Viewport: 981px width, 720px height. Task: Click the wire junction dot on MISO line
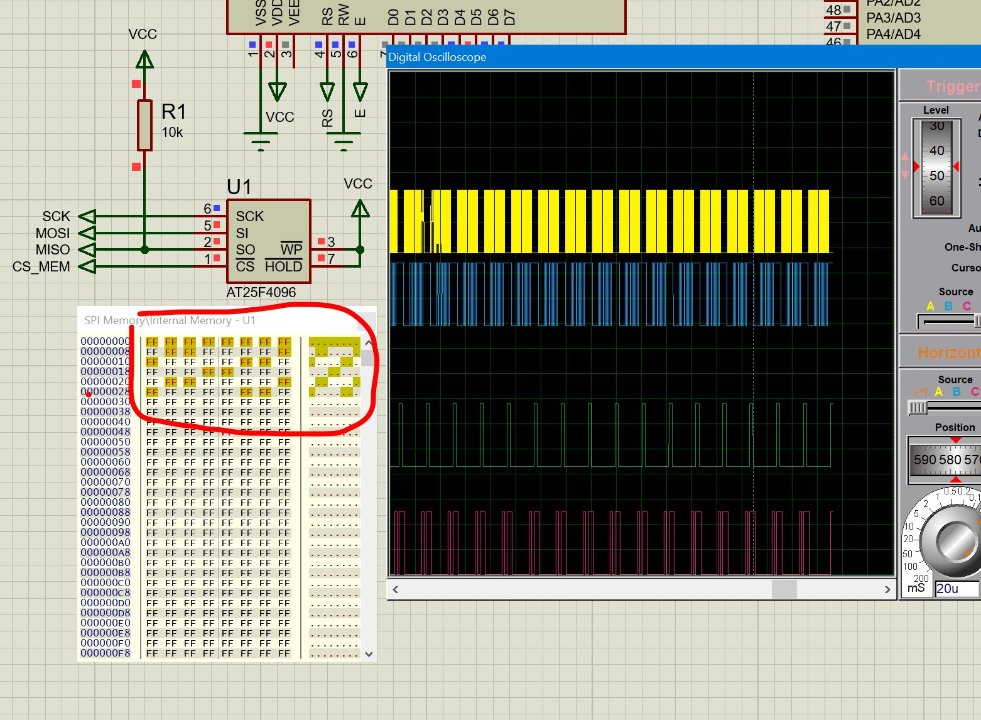pos(145,250)
